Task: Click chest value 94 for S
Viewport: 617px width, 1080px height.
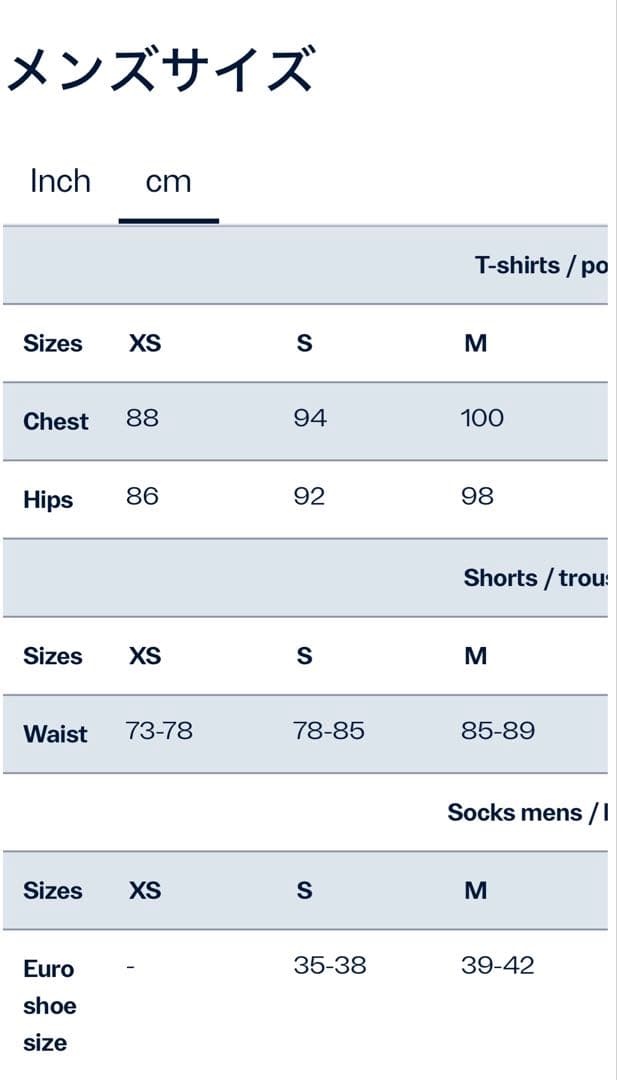Action: [310, 418]
